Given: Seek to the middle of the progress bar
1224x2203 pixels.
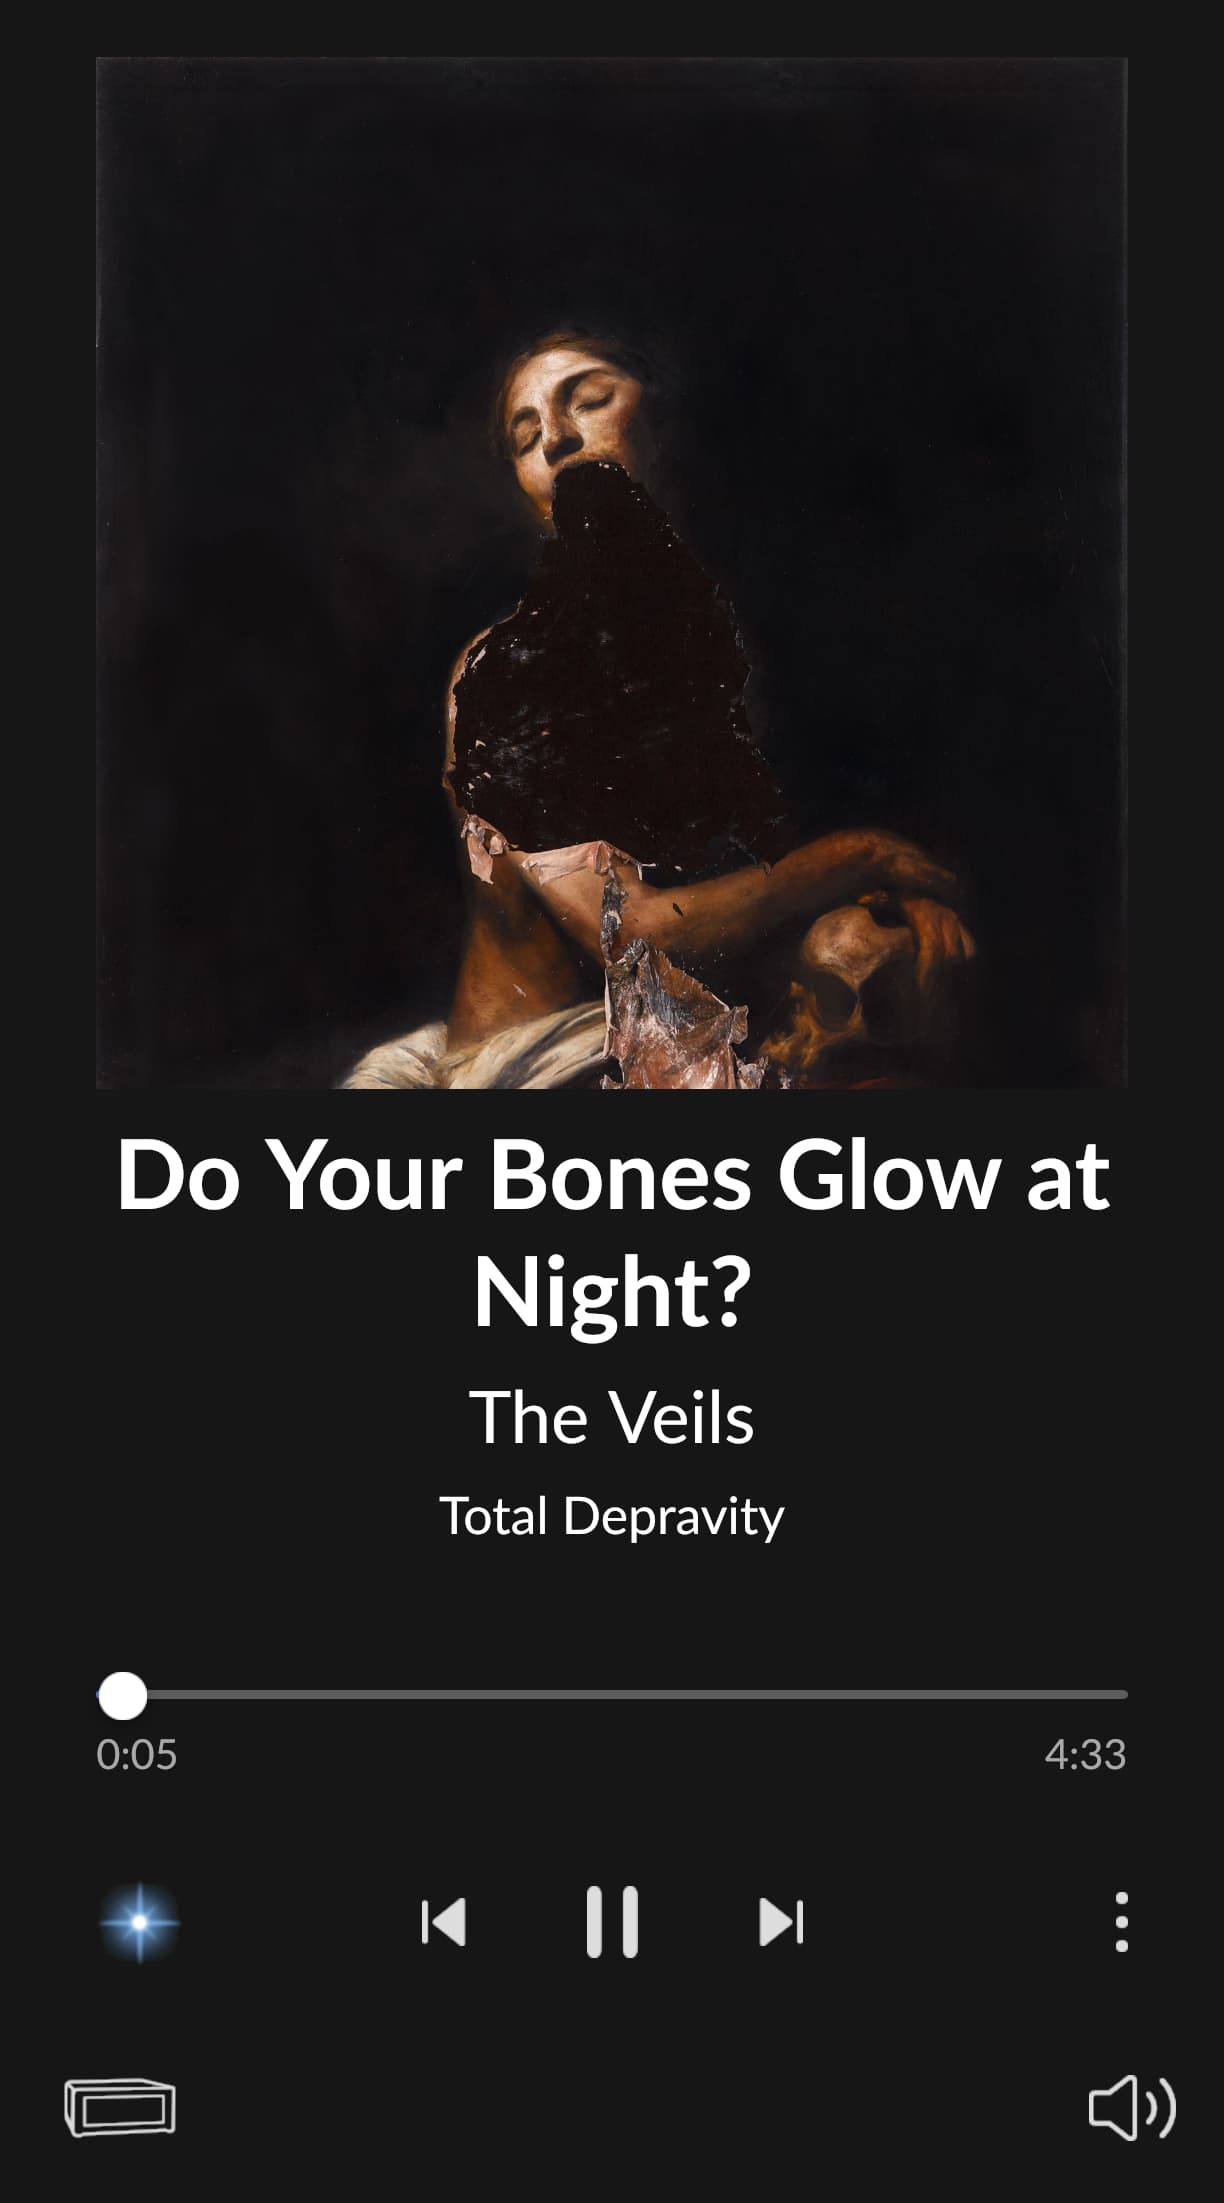Looking at the screenshot, I should tap(612, 1695).
